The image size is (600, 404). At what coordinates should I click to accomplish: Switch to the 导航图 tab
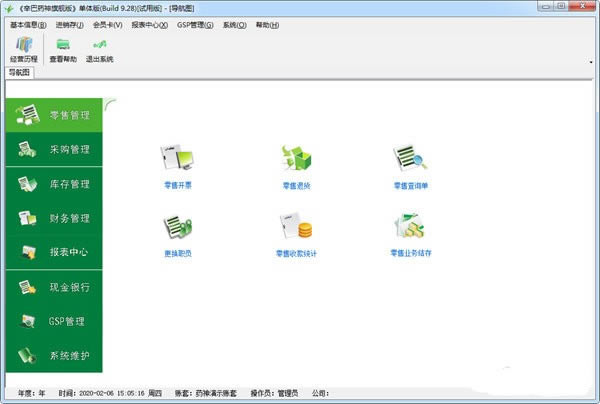click(20, 73)
